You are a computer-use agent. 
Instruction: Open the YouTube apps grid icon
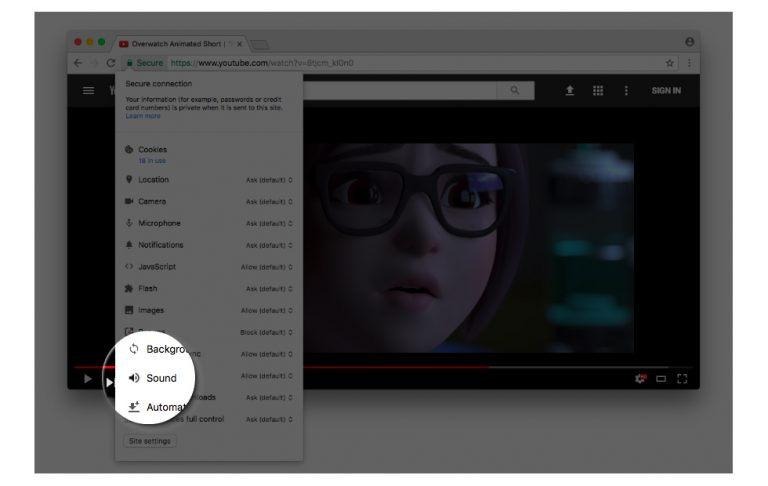click(598, 90)
